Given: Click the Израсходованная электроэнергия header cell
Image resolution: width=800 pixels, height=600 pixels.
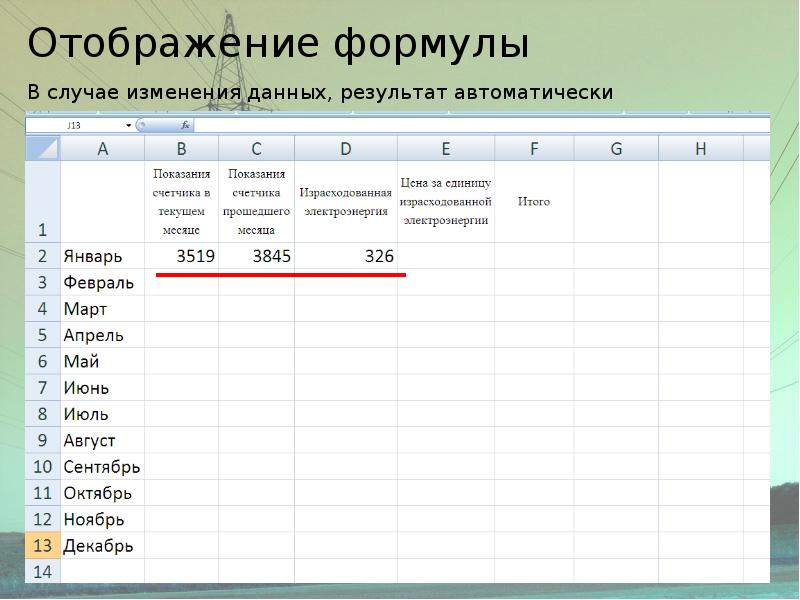Looking at the screenshot, I should [x=345, y=201].
